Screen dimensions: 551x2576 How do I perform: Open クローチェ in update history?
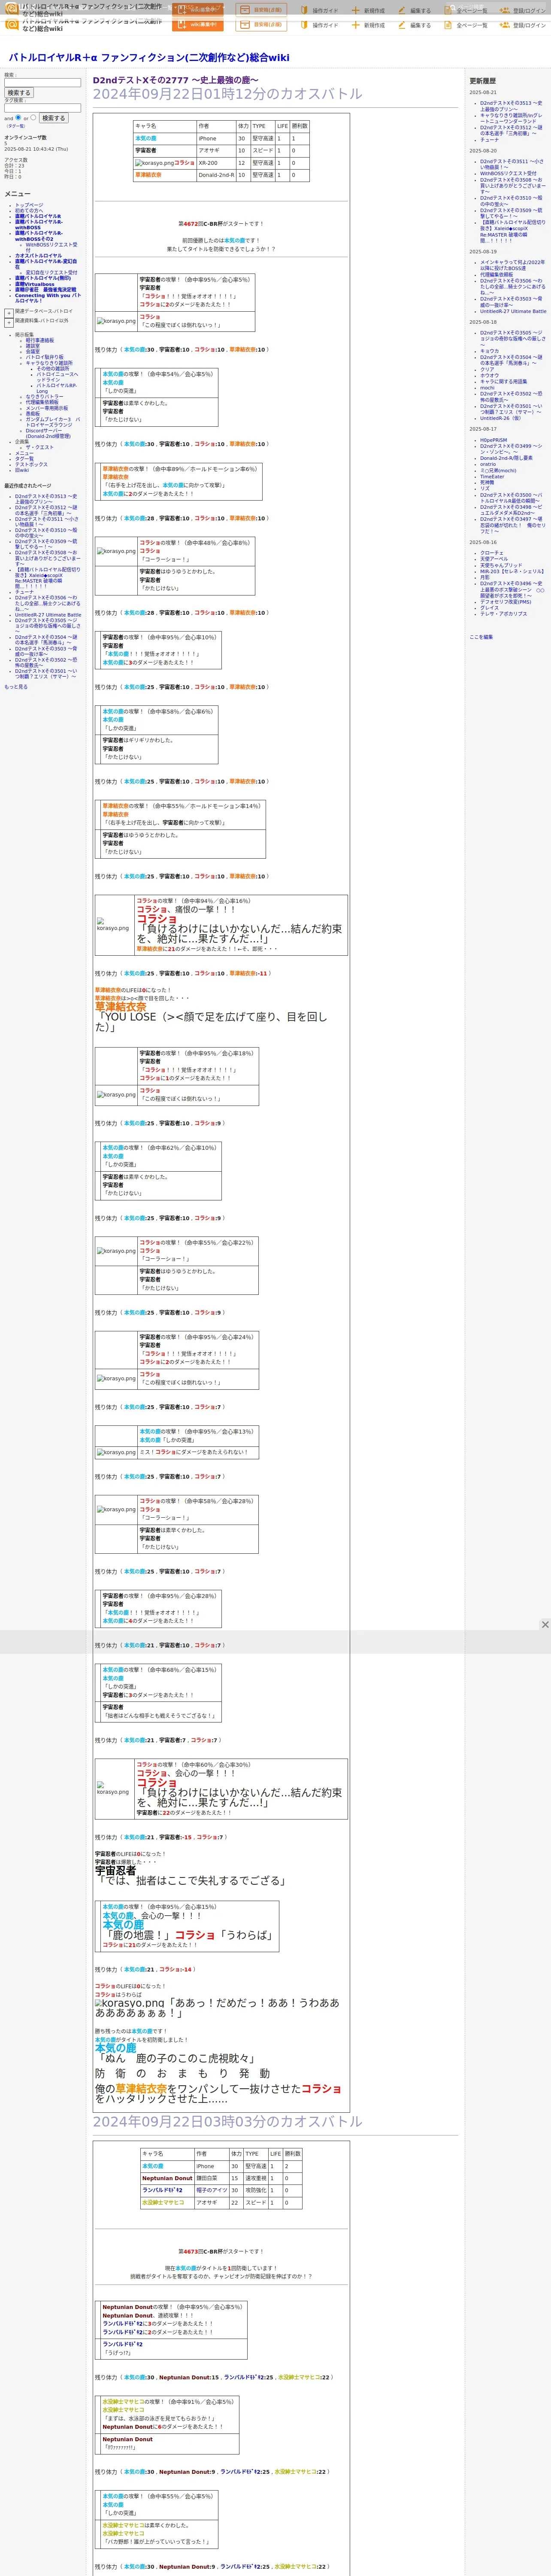point(492,553)
